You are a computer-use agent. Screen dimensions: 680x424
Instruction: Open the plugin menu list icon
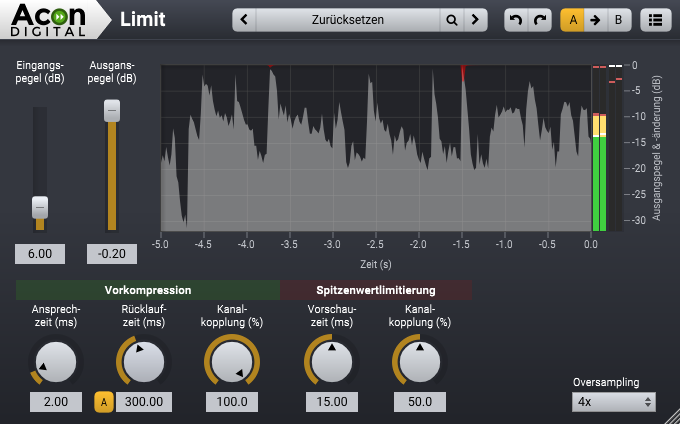[x=656, y=19]
